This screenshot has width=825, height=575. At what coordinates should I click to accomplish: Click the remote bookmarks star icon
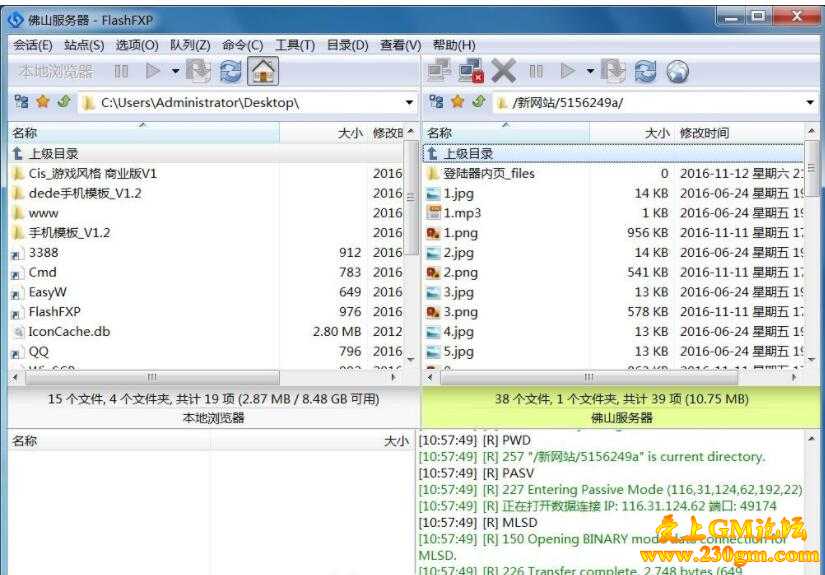click(x=457, y=102)
